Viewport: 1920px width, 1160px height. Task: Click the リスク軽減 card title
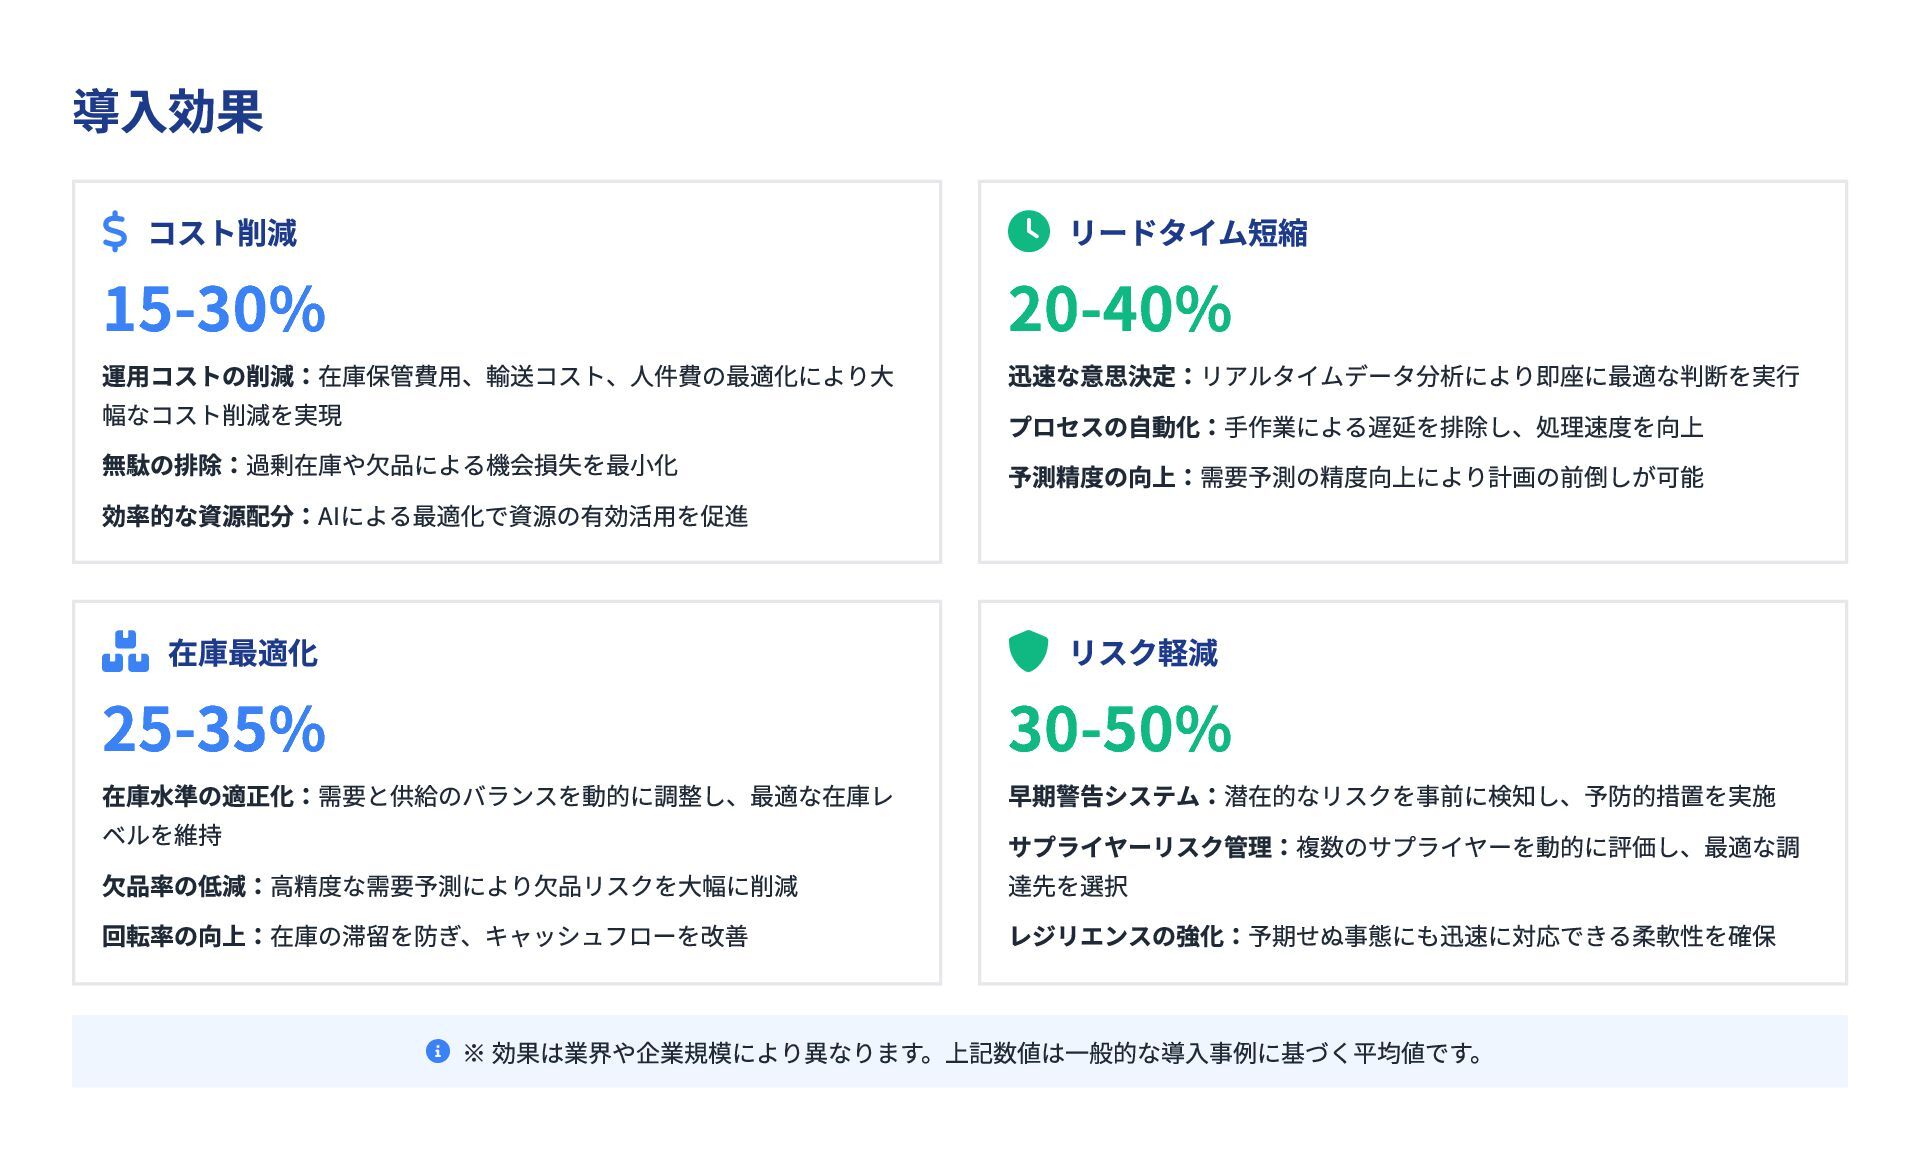[x=1143, y=653]
